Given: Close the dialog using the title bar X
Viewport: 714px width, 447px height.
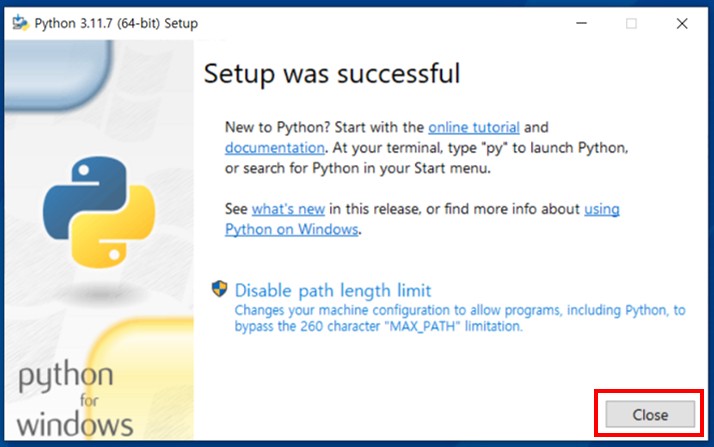Looking at the screenshot, I should [681, 23].
